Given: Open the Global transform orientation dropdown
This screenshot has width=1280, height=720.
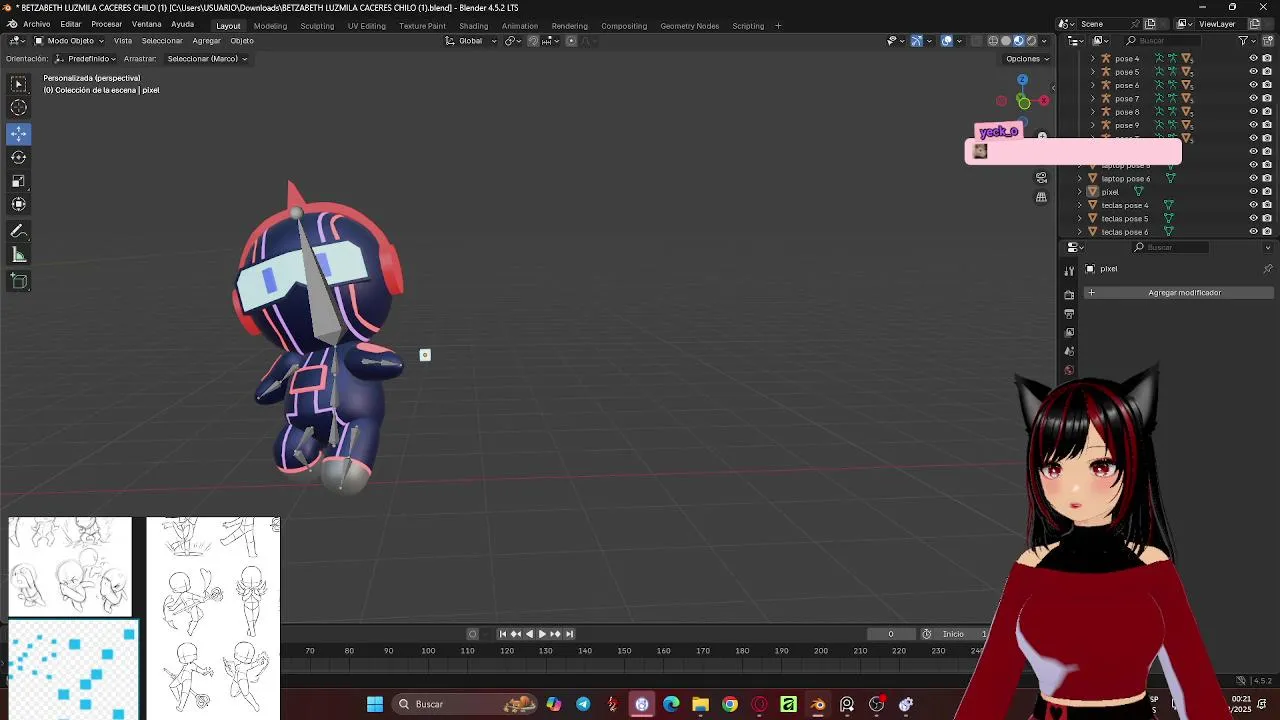Looking at the screenshot, I should (x=470, y=41).
